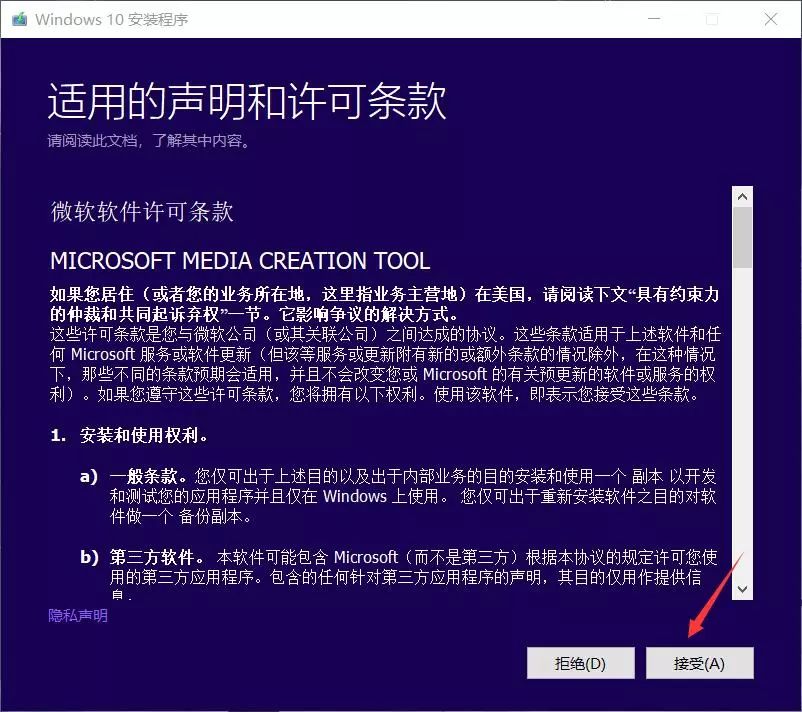The image size is (802, 712).
Task: Click the scrollbar up arrow icon
Action: 743,195
